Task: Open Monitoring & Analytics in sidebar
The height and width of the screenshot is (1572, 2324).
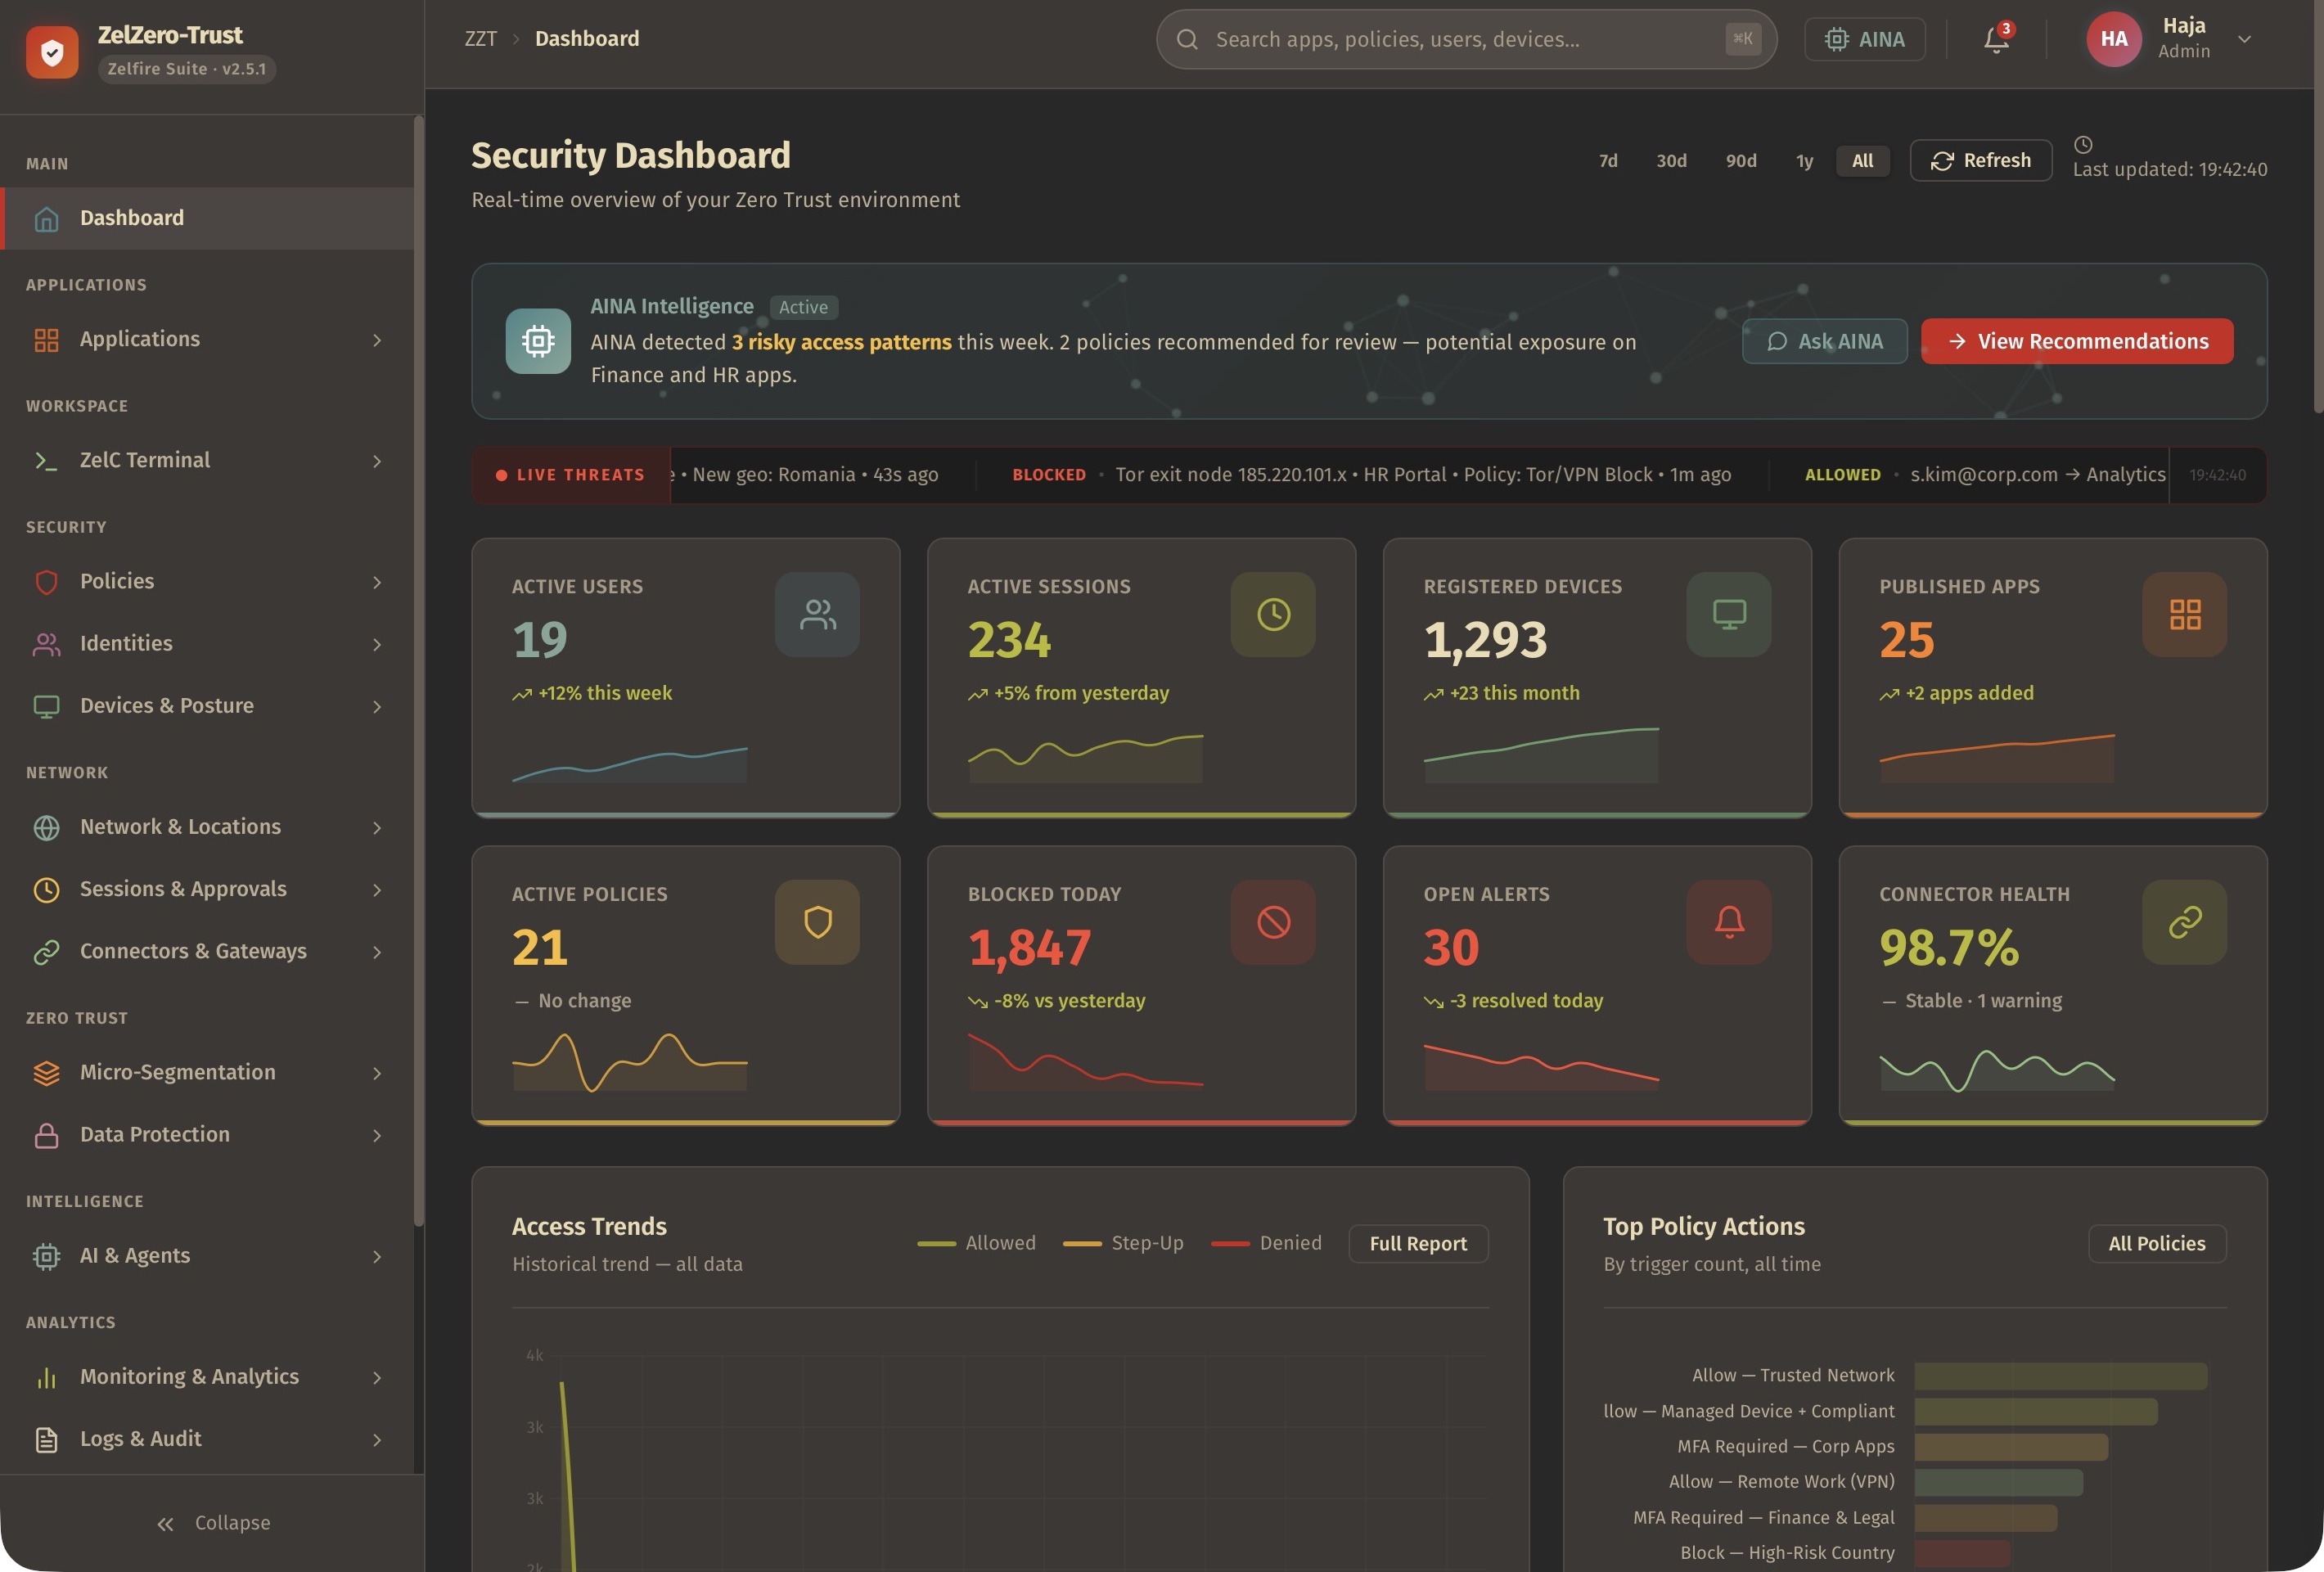Action: click(207, 1377)
